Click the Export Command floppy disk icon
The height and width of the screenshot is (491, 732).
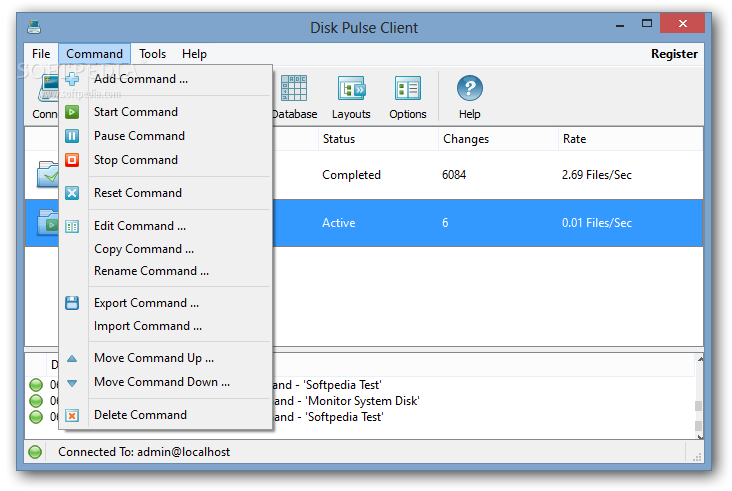(72, 303)
